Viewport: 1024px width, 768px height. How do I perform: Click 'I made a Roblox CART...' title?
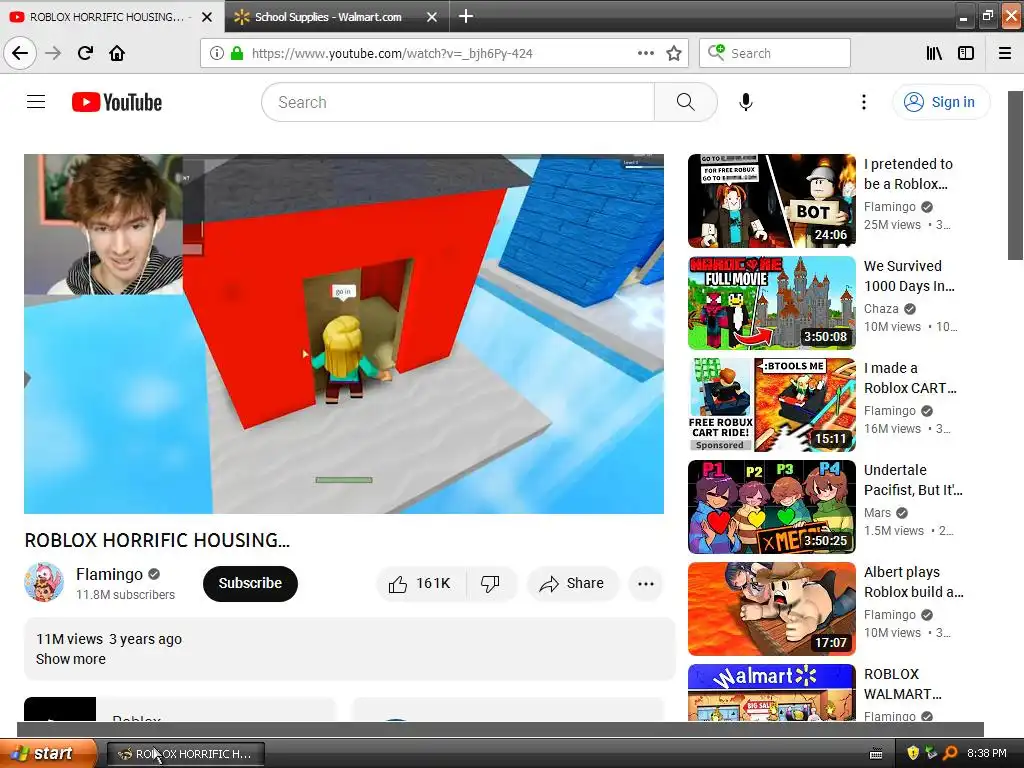pos(910,378)
